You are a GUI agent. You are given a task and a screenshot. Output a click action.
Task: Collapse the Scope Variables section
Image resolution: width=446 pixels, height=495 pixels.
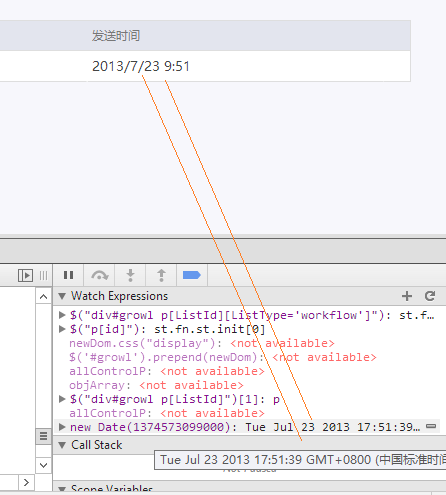pos(62,489)
